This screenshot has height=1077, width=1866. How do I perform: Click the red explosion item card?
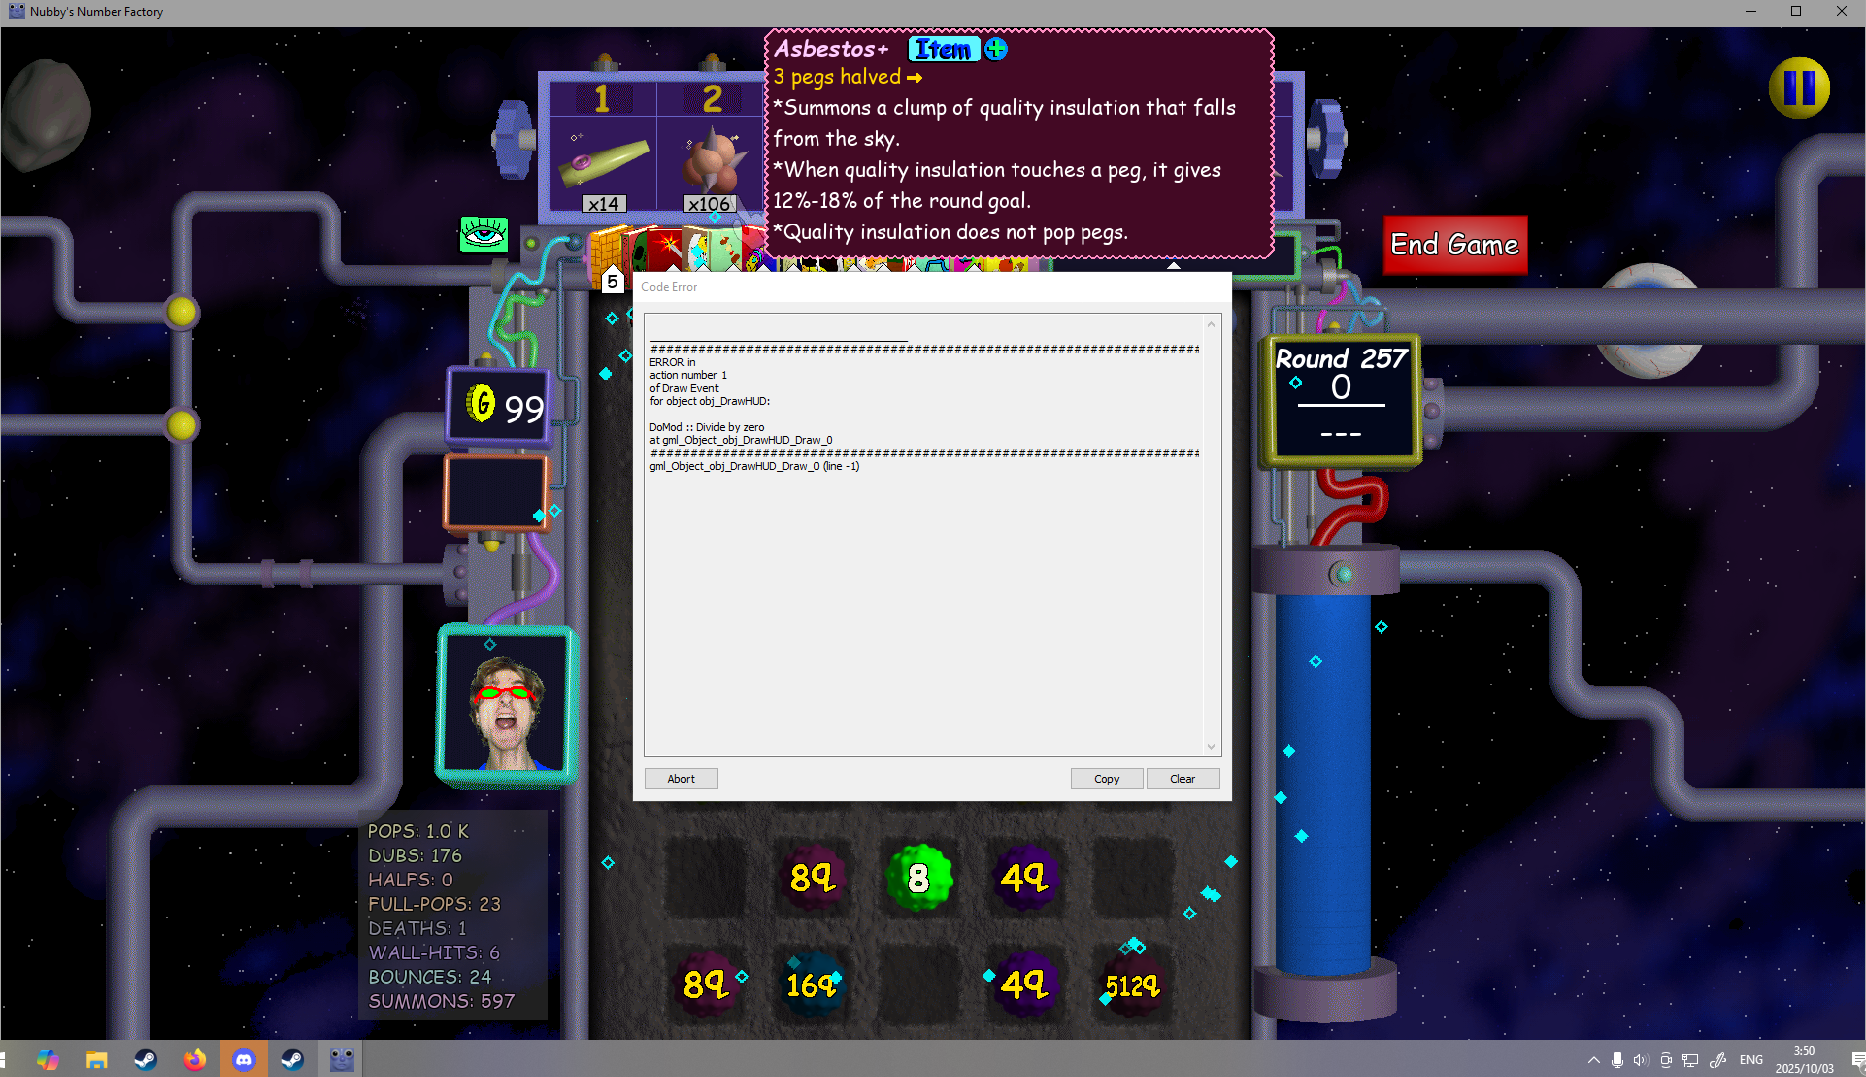[x=665, y=249]
